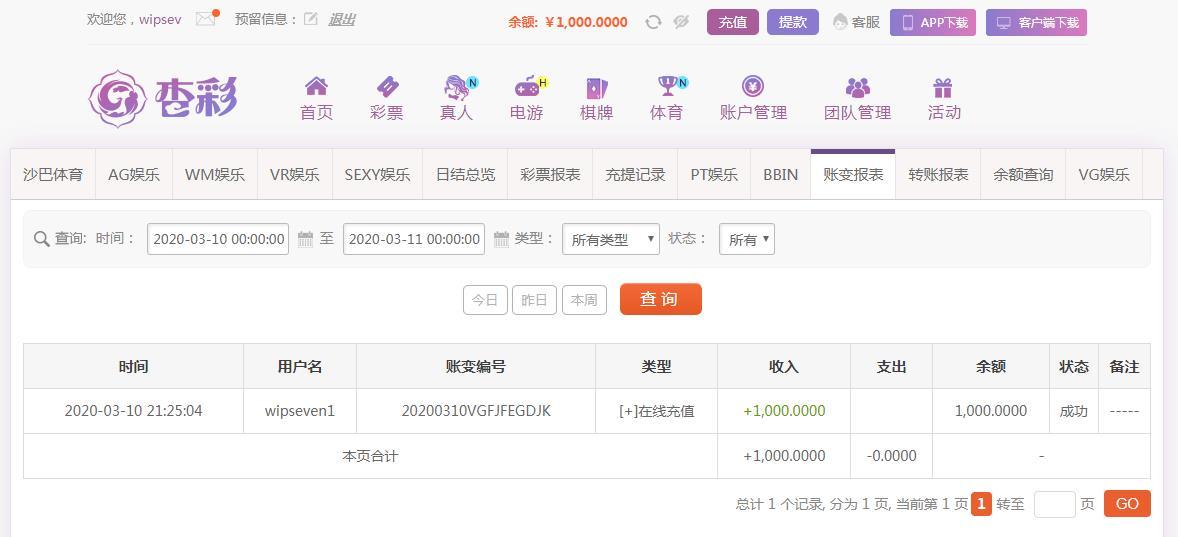Click the go-to page number field
The image size is (1178, 537).
(1055, 504)
